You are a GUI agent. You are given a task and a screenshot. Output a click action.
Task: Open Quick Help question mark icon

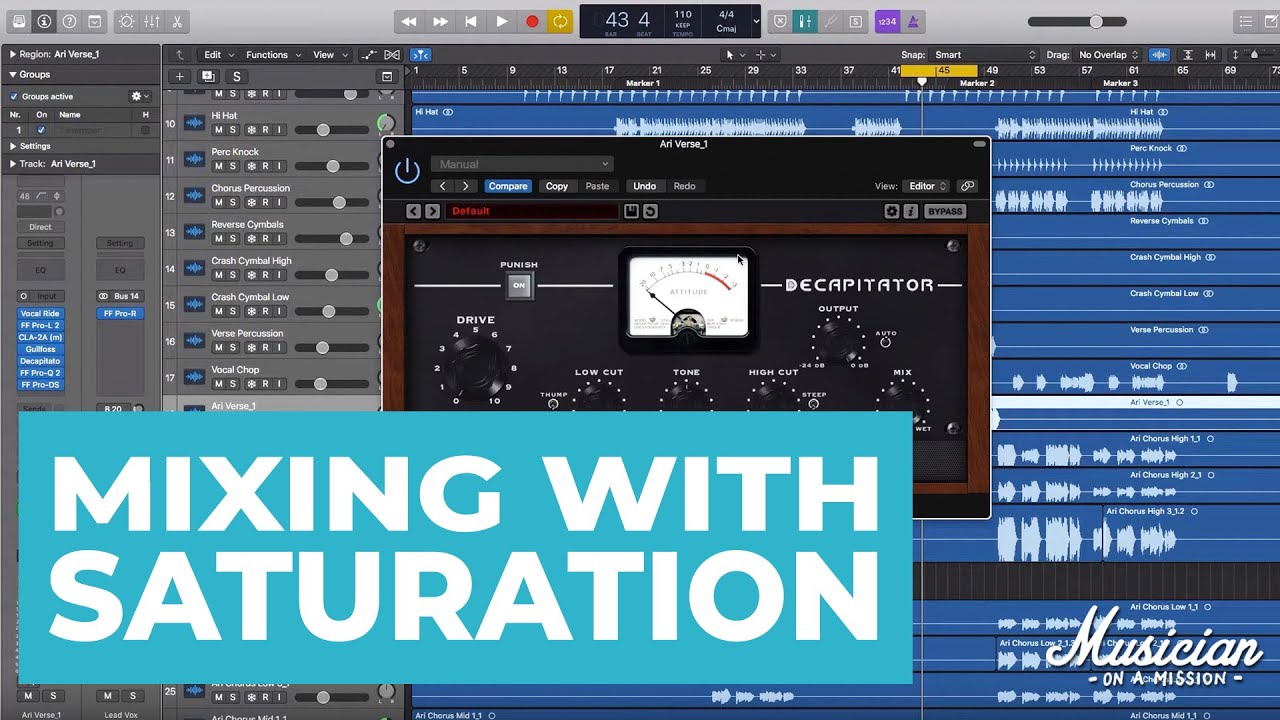coord(69,21)
